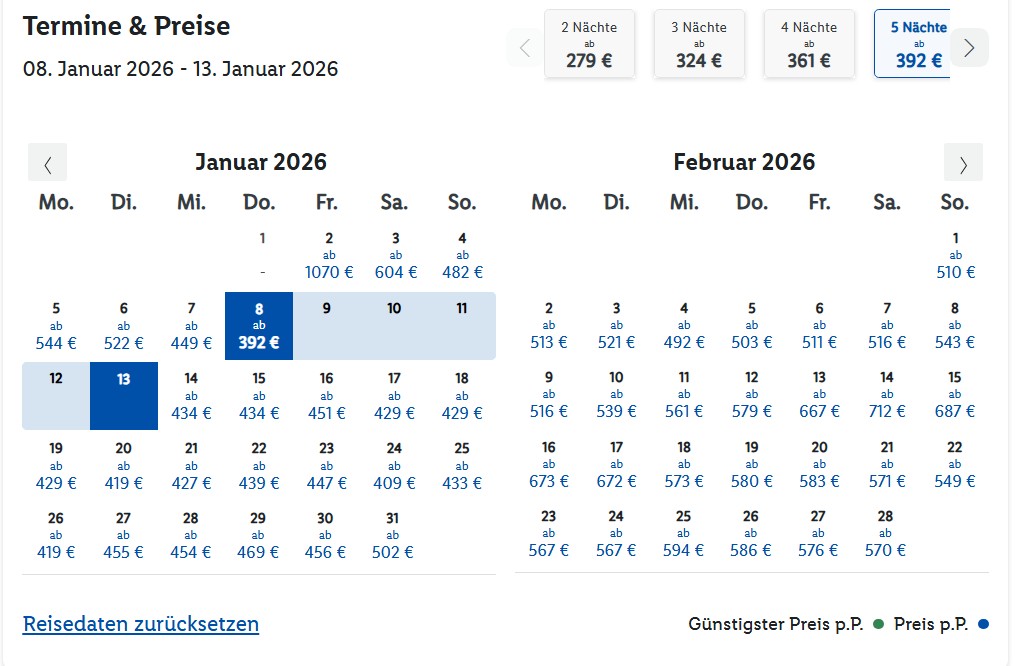1015x666 pixels.
Task: Pick February 4 for 492 €
Action: point(684,326)
